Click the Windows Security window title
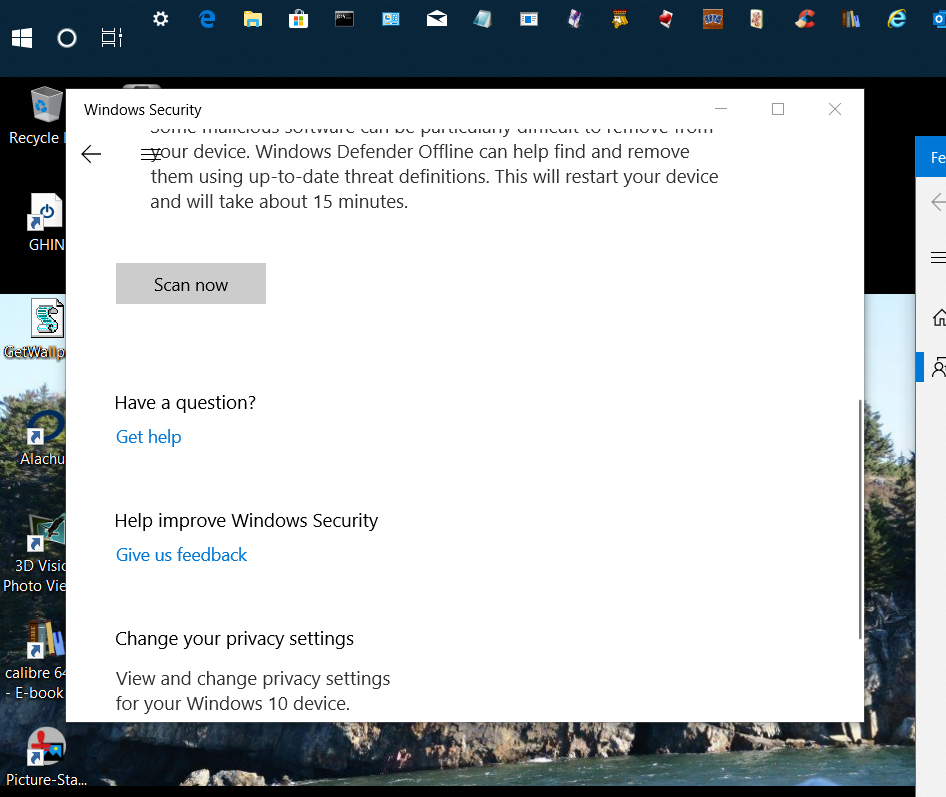The image size is (946, 797). 142,110
